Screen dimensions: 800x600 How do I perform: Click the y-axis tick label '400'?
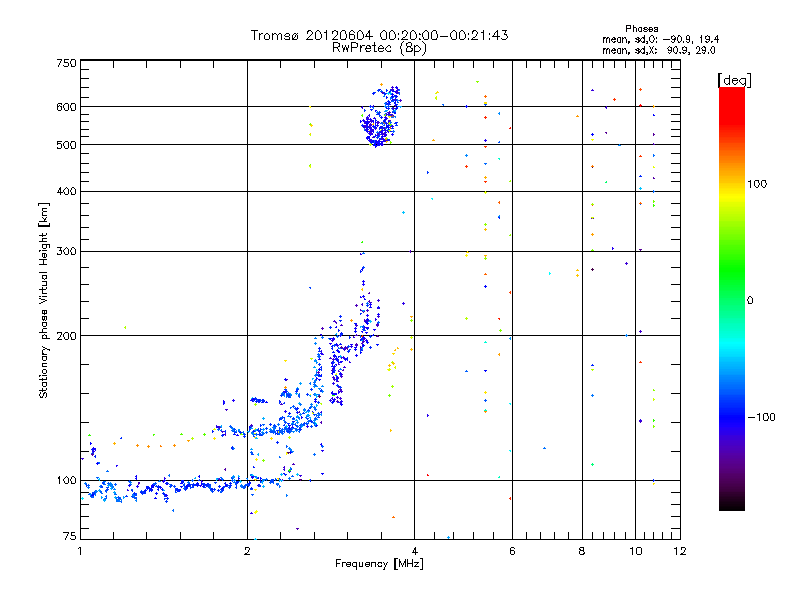point(66,192)
